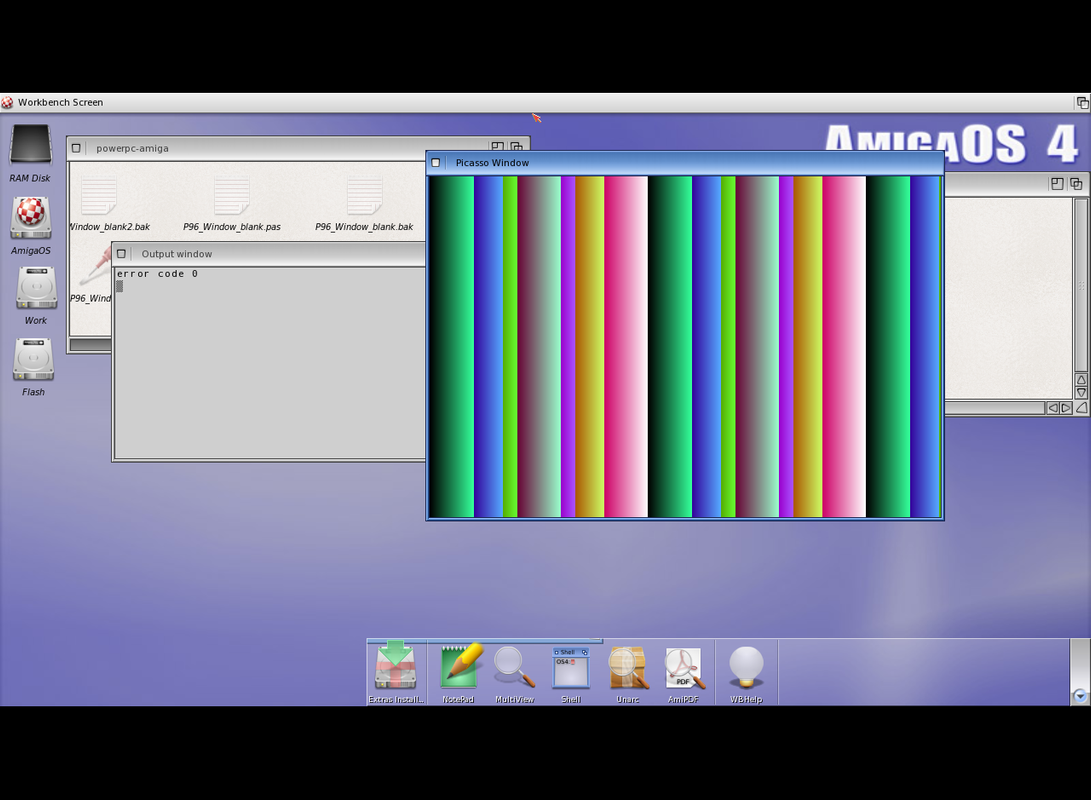This screenshot has width=1091, height=800.
Task: Click the 'error code 0' output text
Action: pyautogui.click(x=157, y=274)
